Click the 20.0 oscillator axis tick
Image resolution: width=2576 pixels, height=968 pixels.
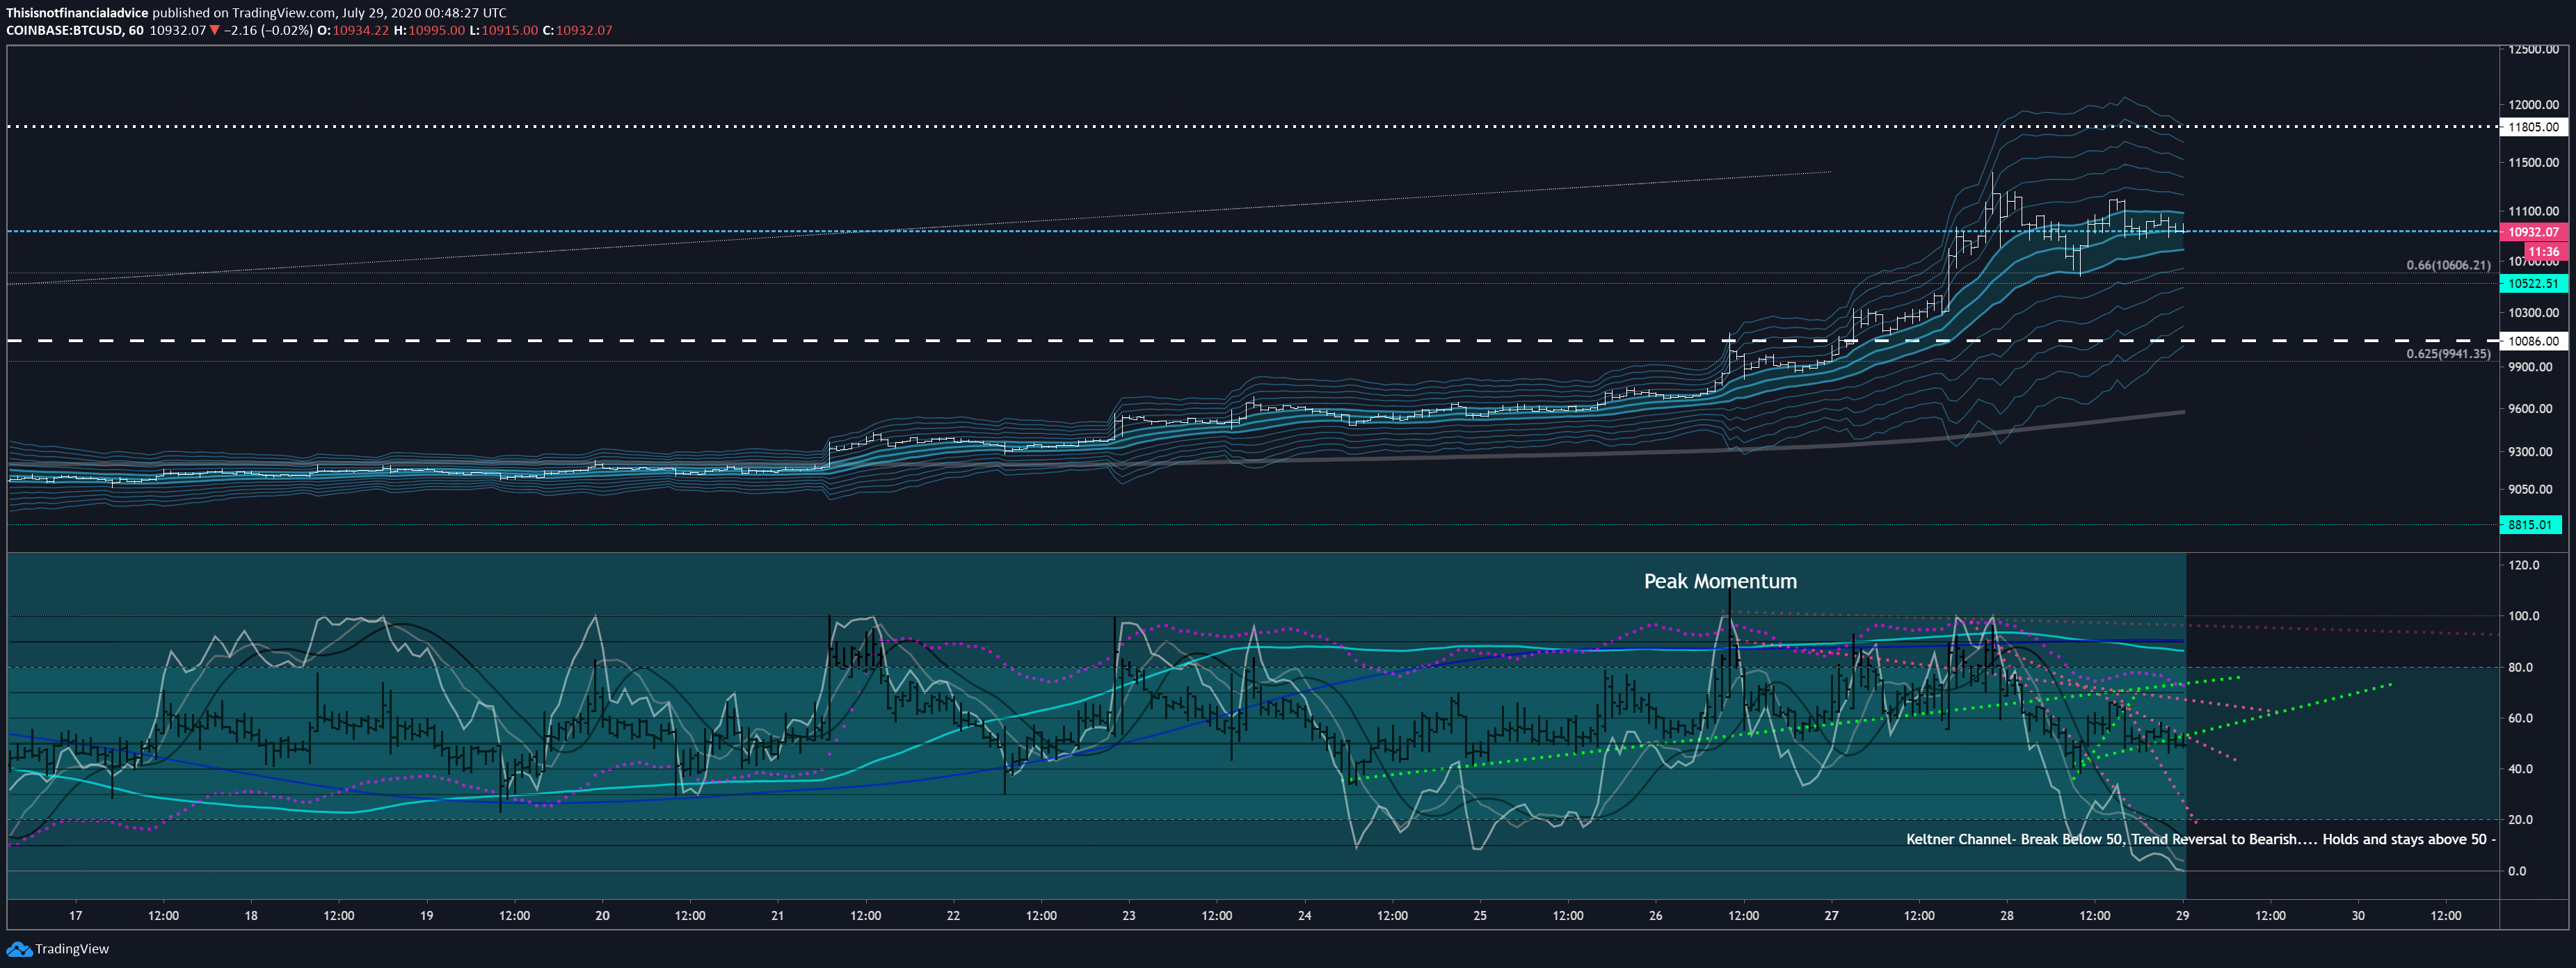(2520, 820)
